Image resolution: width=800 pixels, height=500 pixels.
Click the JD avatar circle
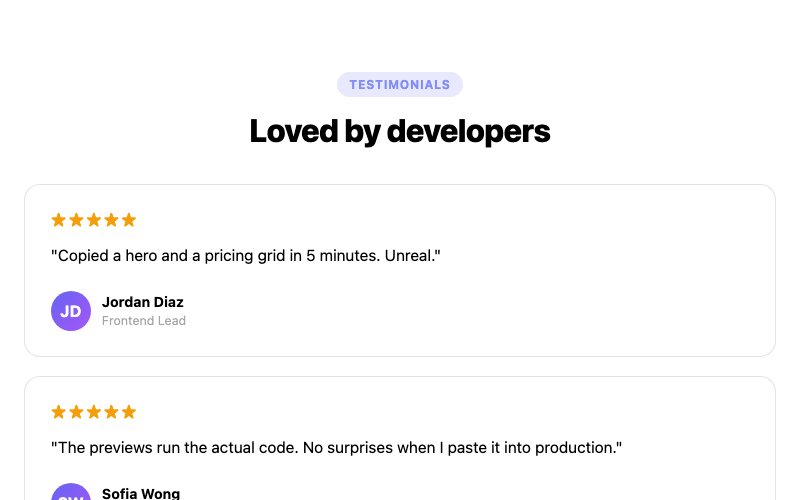(x=71, y=311)
